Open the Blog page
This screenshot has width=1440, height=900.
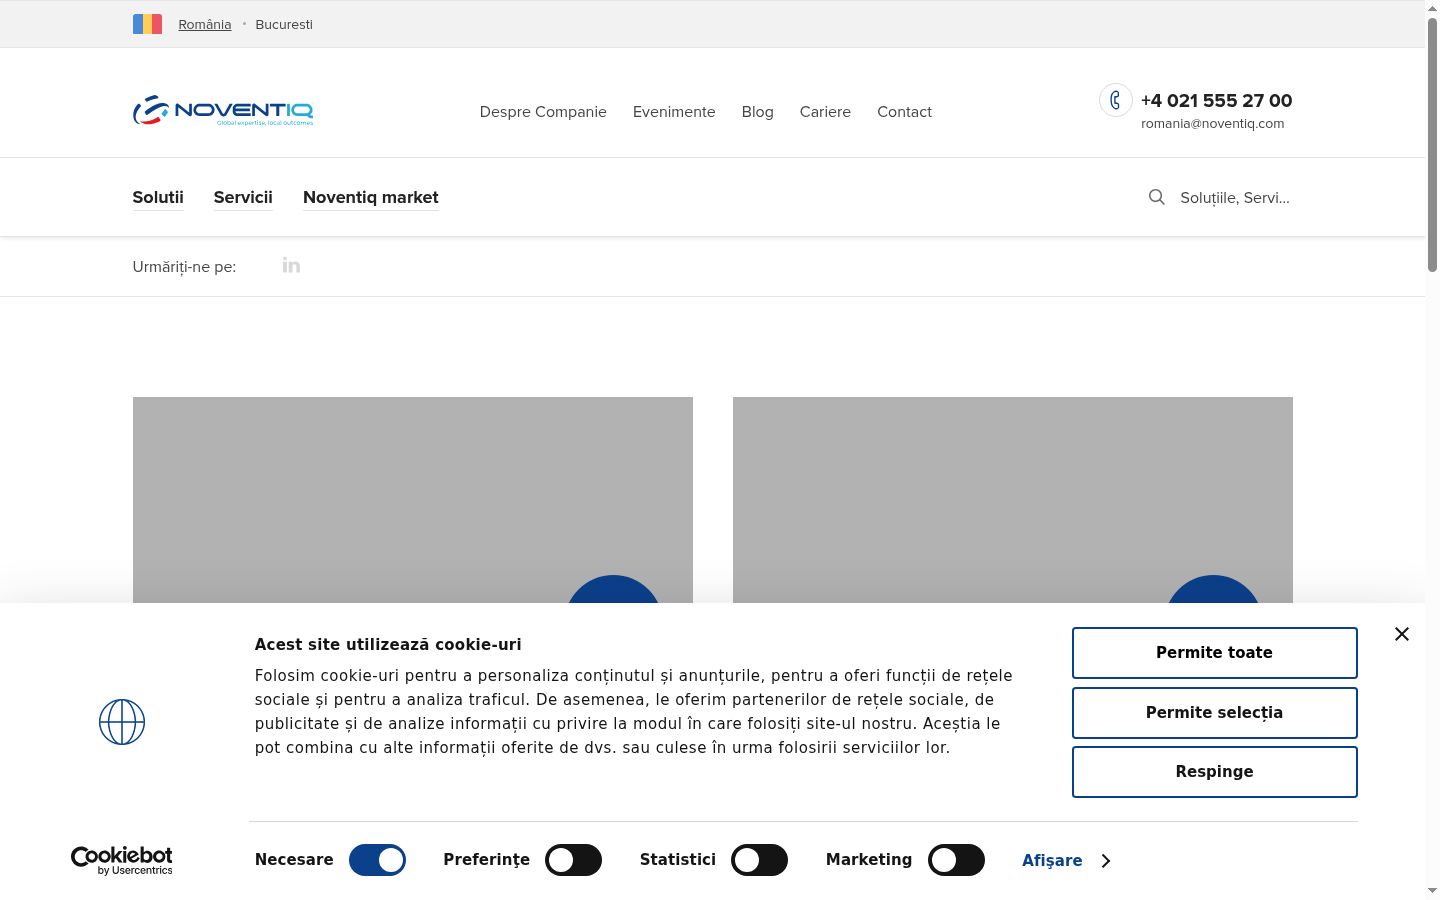(758, 112)
